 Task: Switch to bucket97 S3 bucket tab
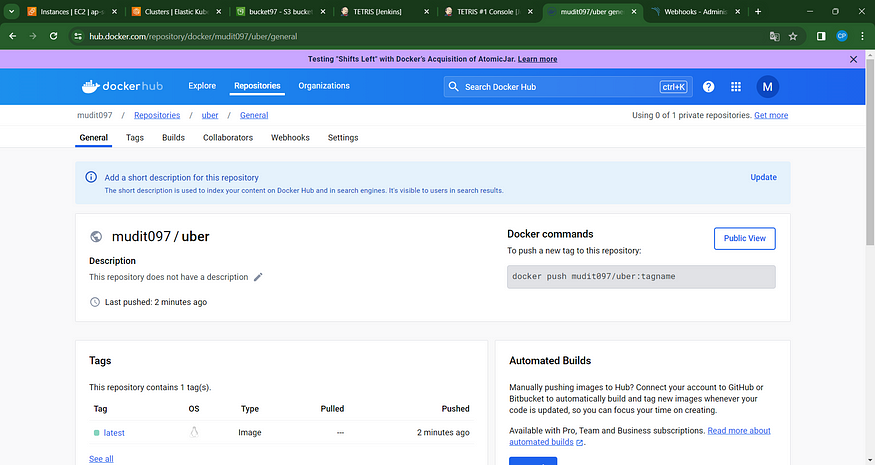279,12
